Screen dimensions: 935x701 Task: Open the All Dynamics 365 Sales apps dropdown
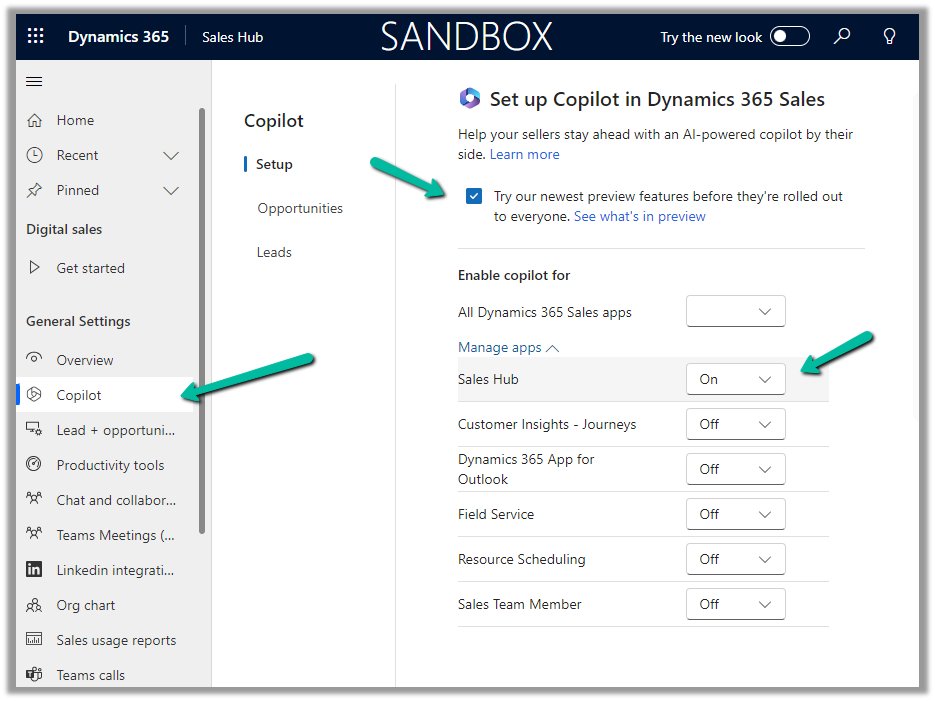735,311
